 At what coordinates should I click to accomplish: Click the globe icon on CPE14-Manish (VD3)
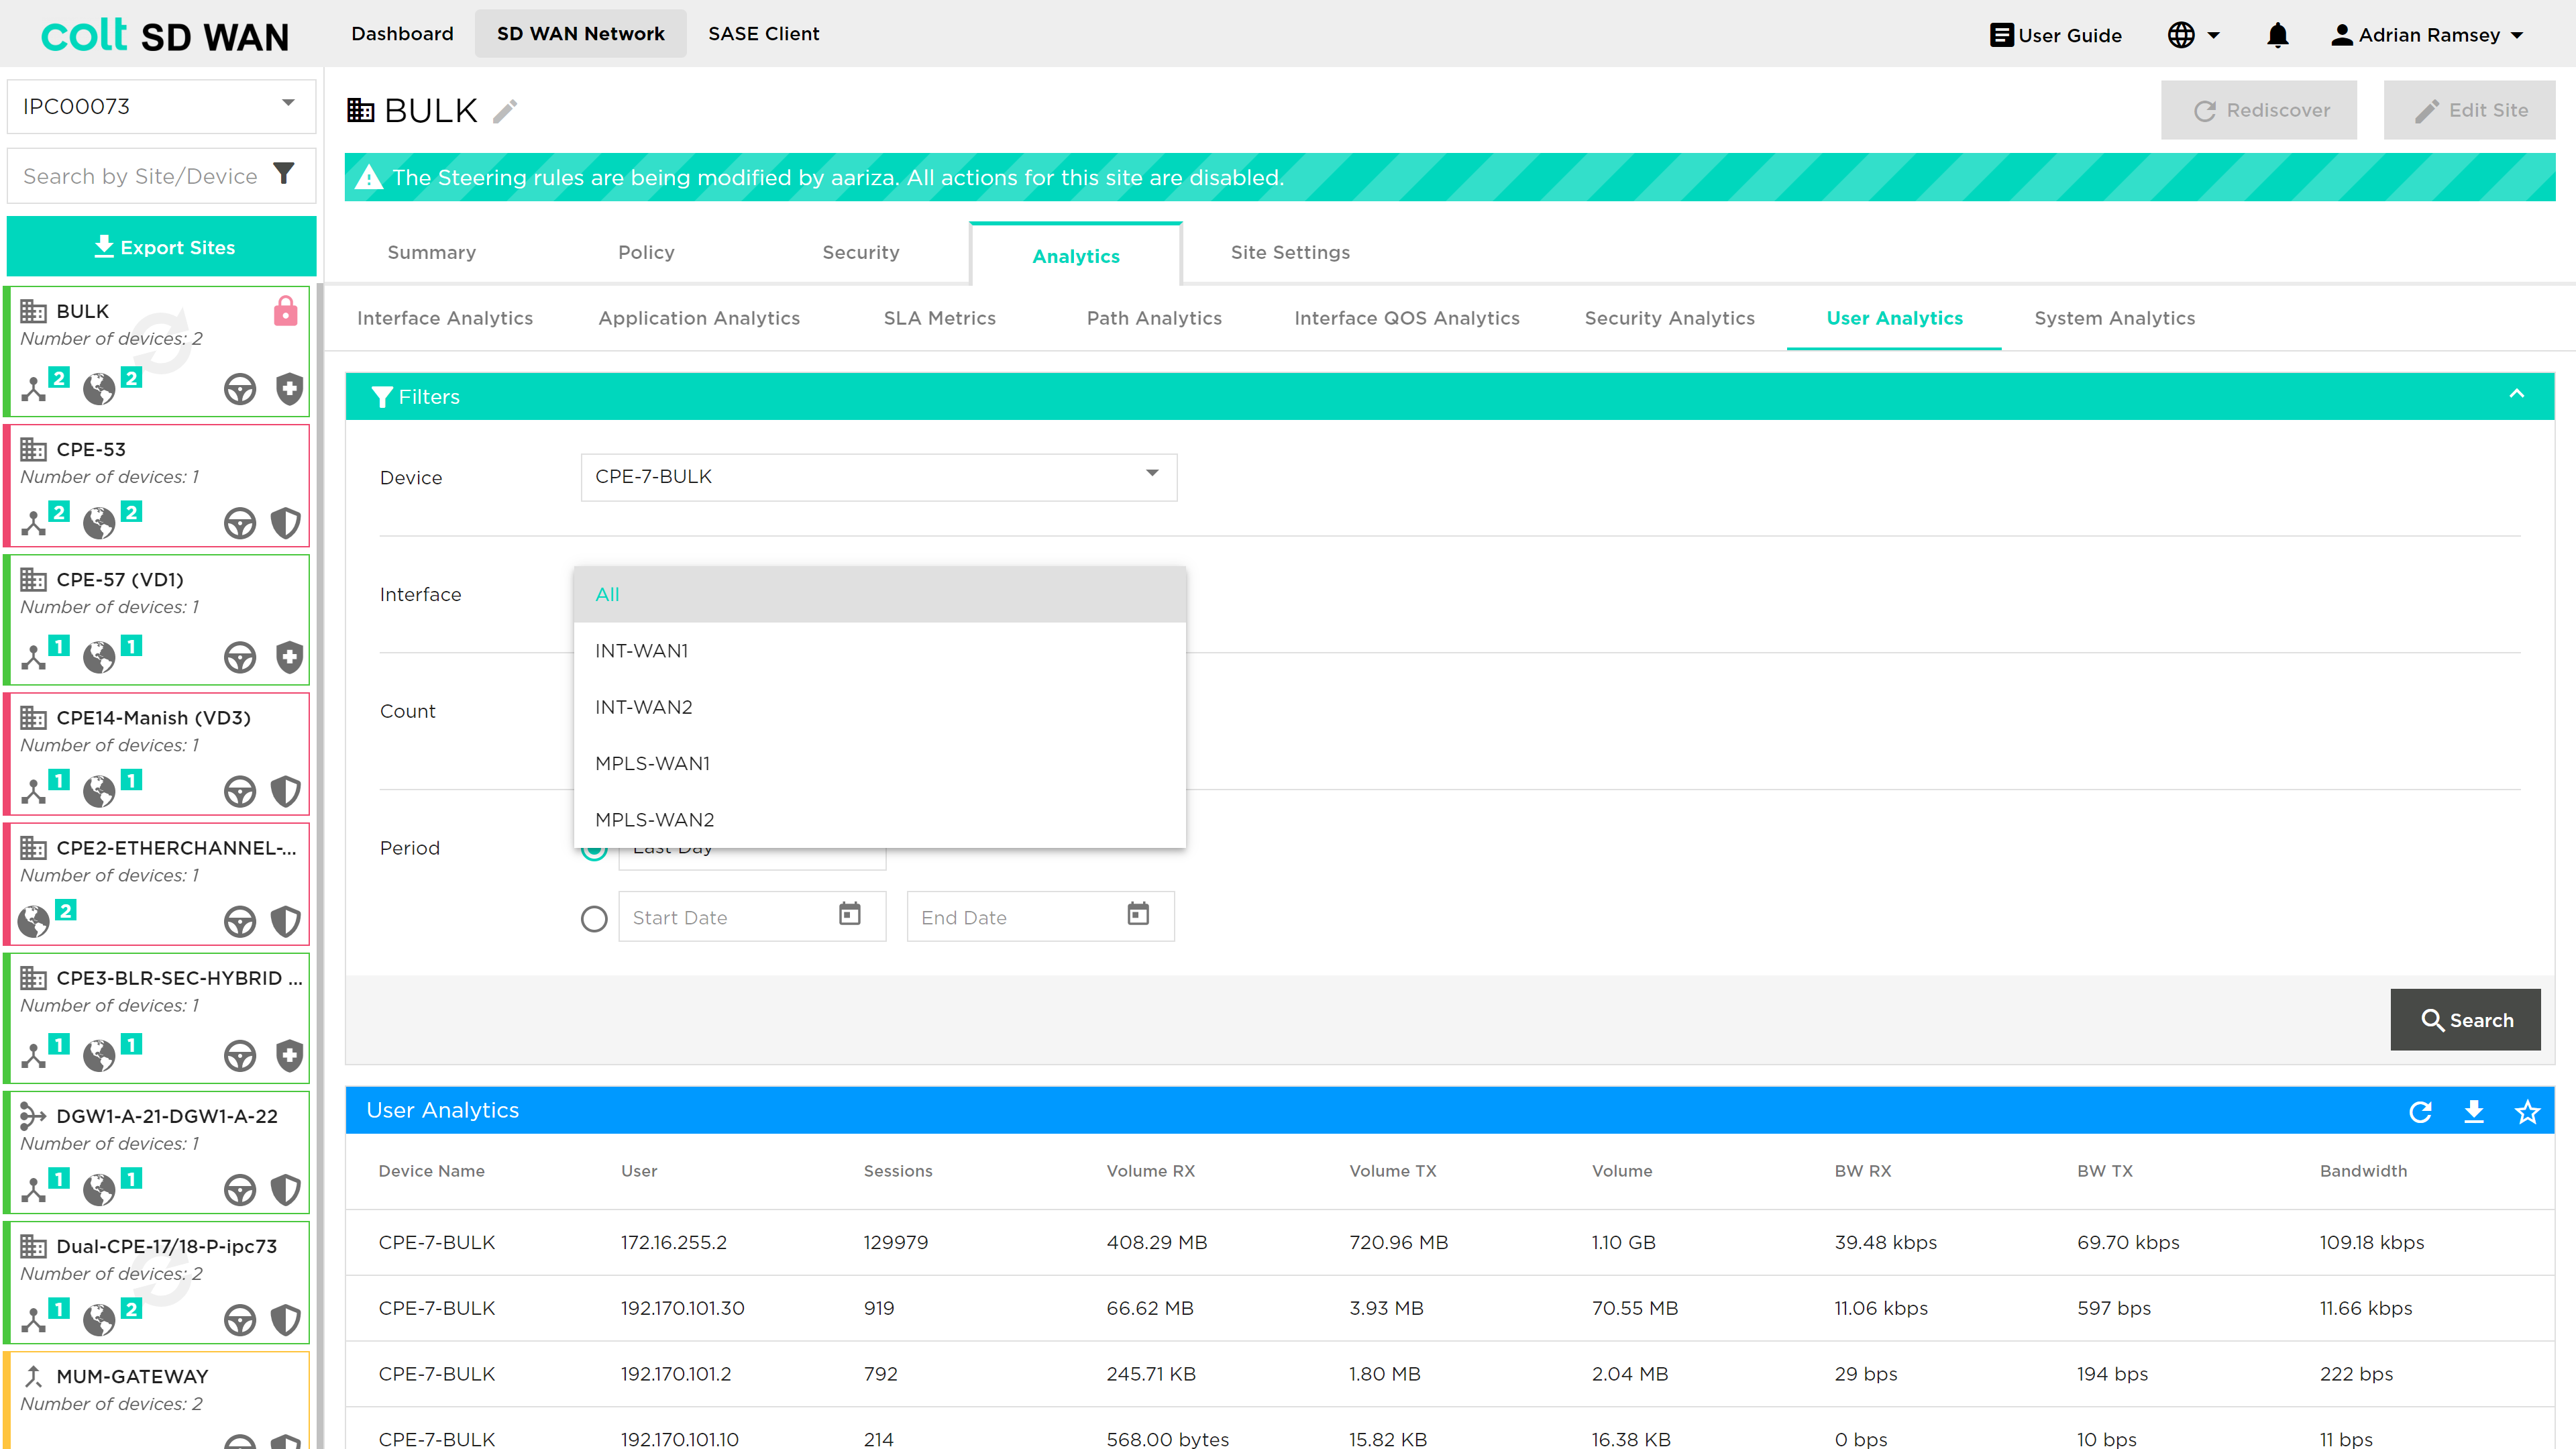coord(98,791)
